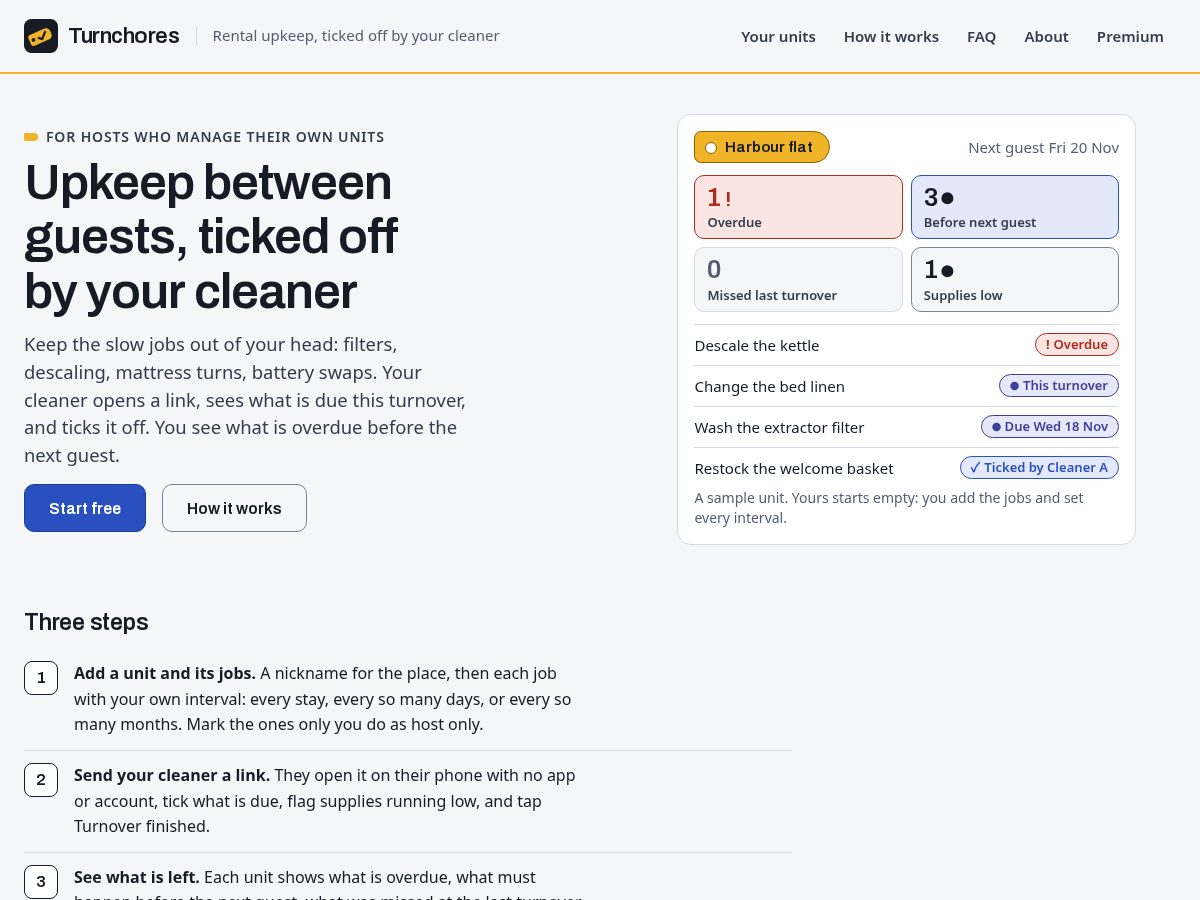This screenshot has height=900, width=1200.
Task: Click the This turnover status badge
Action: (x=1059, y=386)
